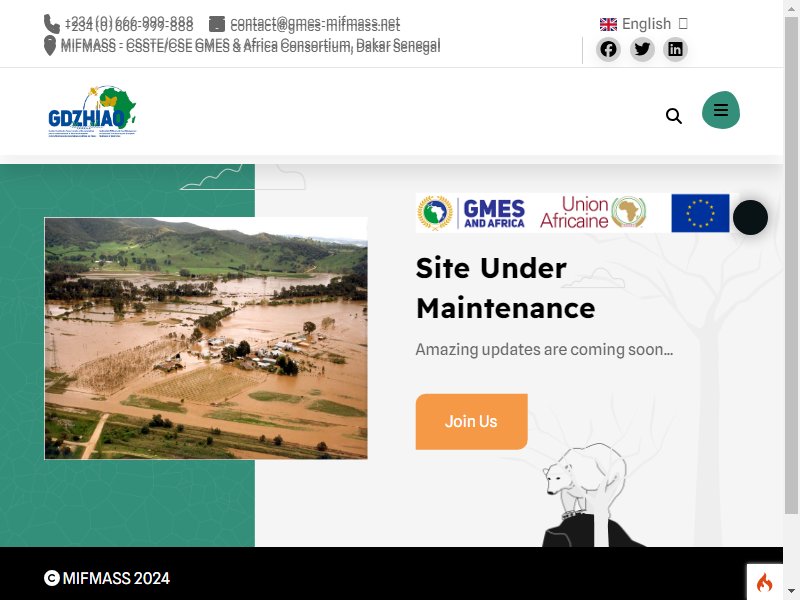The height and width of the screenshot is (600, 800).
Task: Click the black circular floating button
Action: [x=750, y=218]
